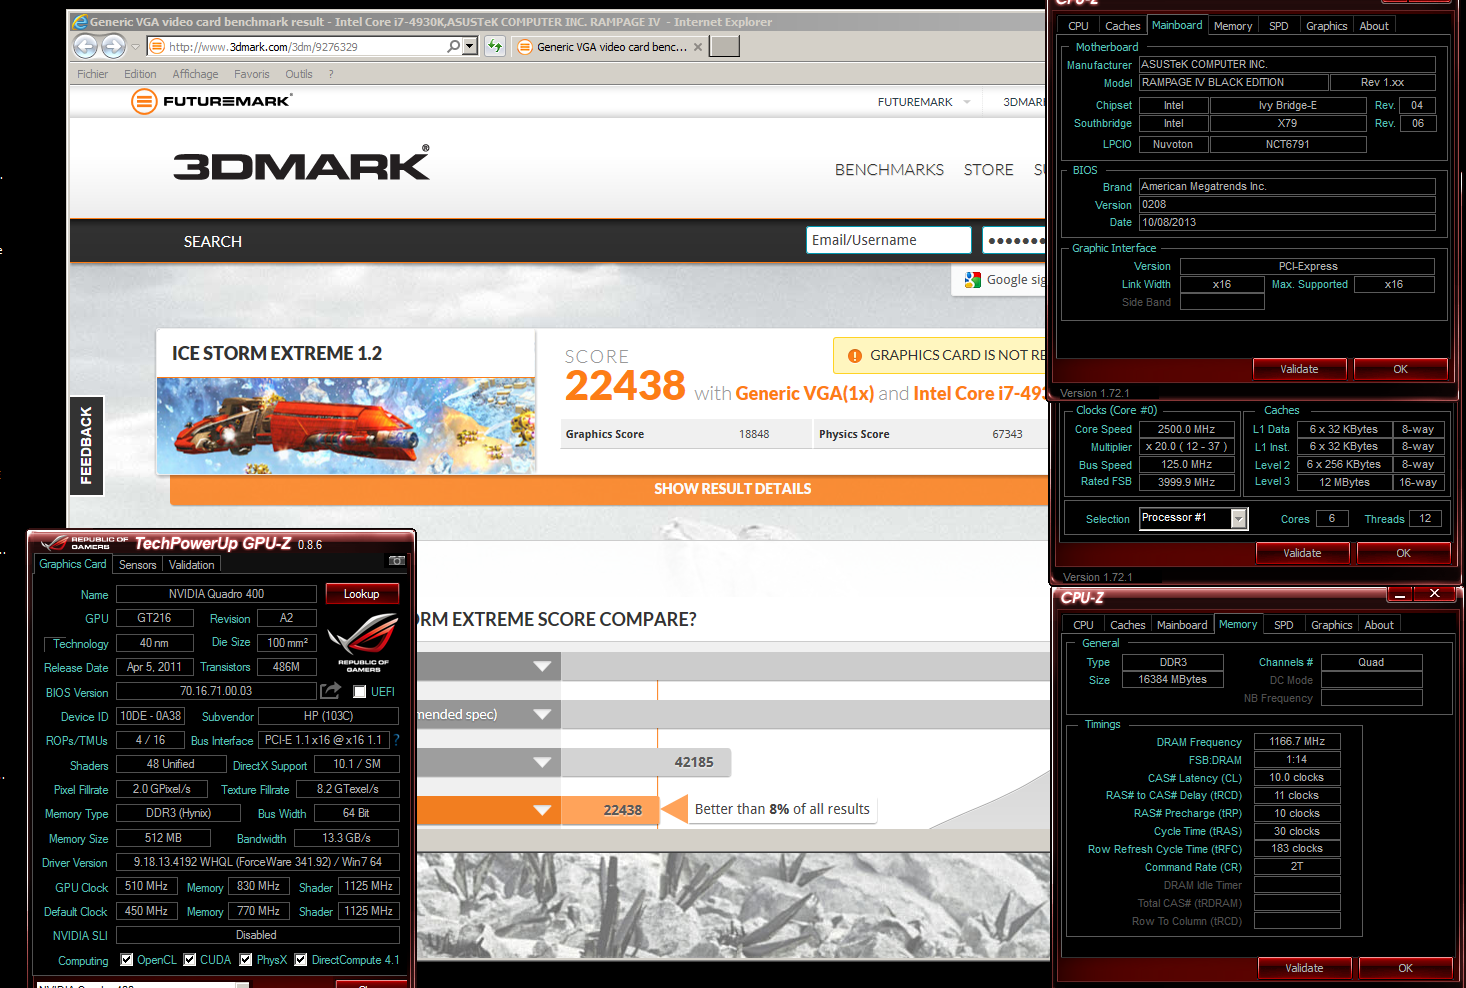Toggle the OpenCL computing checkbox
This screenshot has width=1466, height=988.
coord(127,959)
